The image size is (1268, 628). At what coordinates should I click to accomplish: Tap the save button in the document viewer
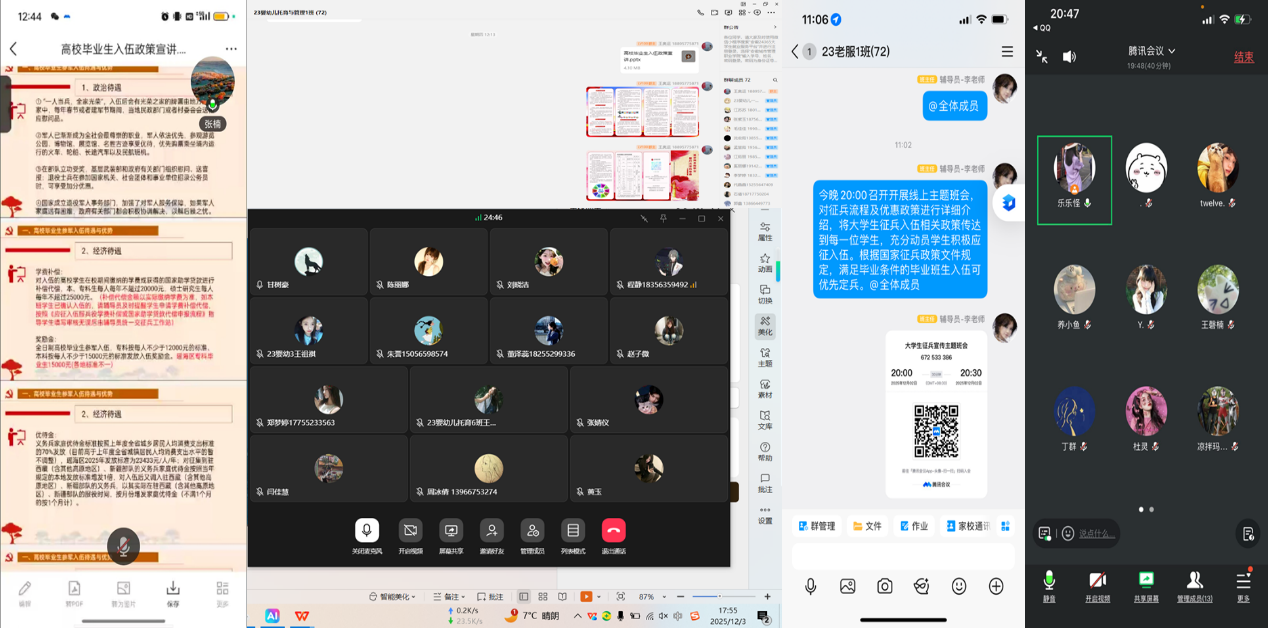(x=173, y=592)
